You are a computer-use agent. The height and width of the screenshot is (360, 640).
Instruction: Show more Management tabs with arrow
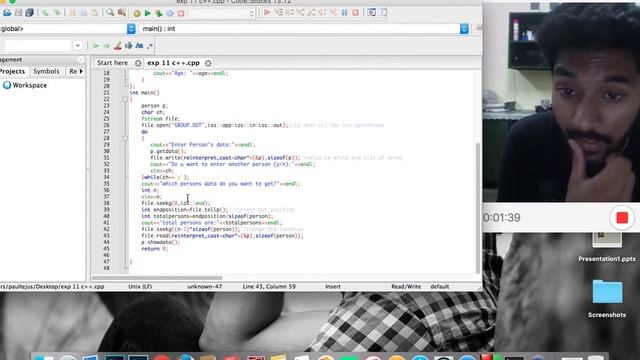coord(81,71)
